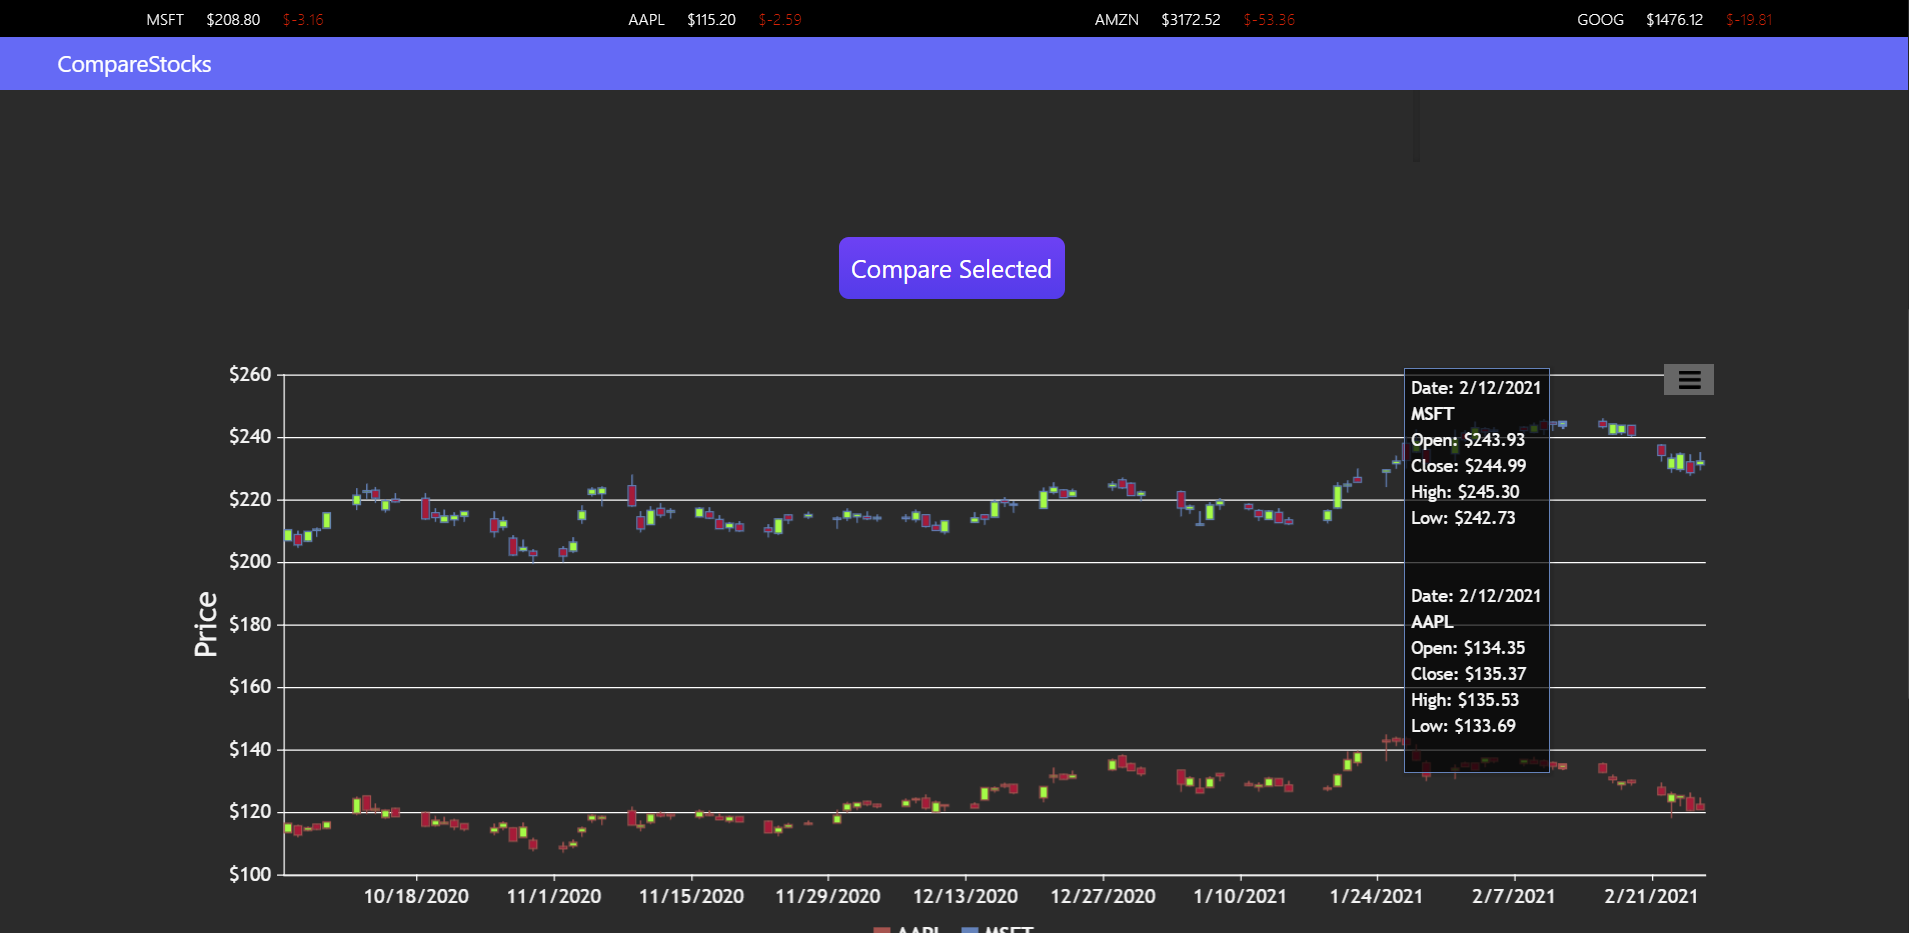Select the AAPL symbol in the top ticker
1909x933 pixels.
(x=646, y=20)
